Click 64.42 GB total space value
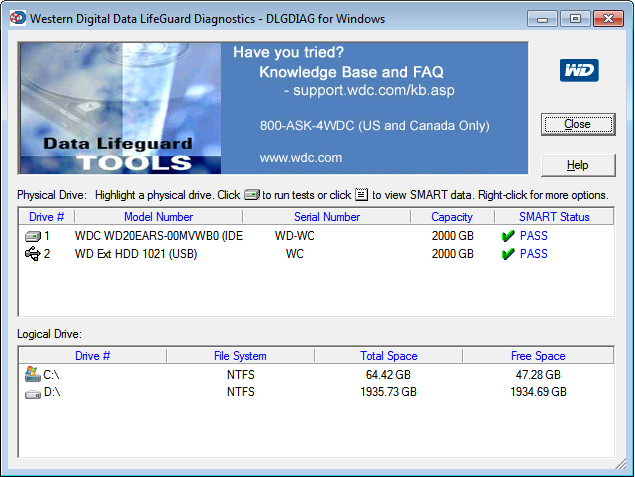 point(388,375)
